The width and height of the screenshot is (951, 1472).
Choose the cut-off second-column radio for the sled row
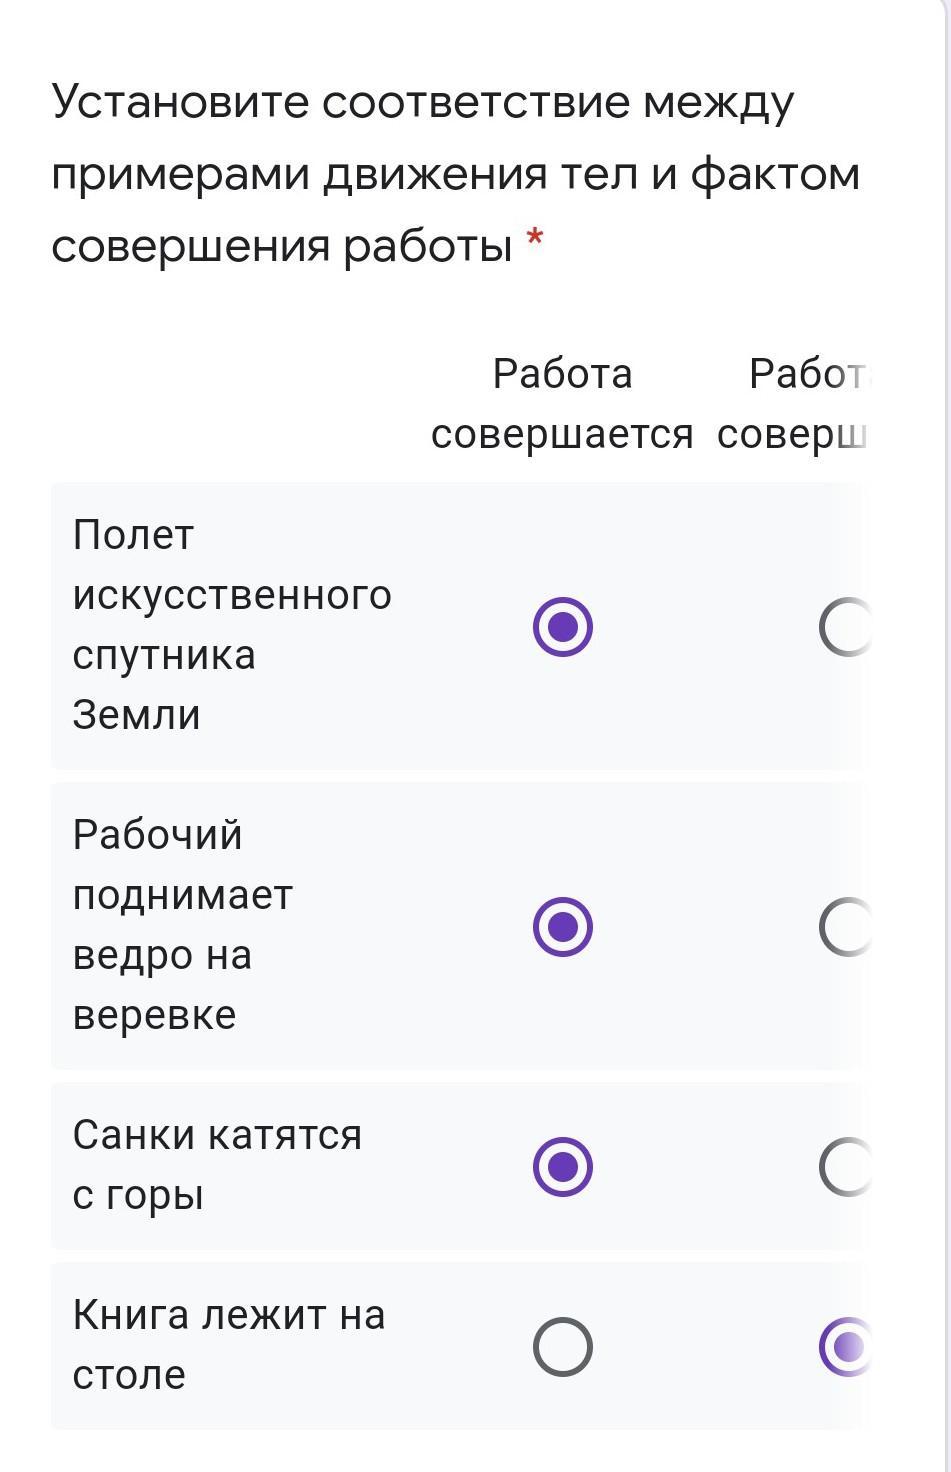(x=846, y=1167)
